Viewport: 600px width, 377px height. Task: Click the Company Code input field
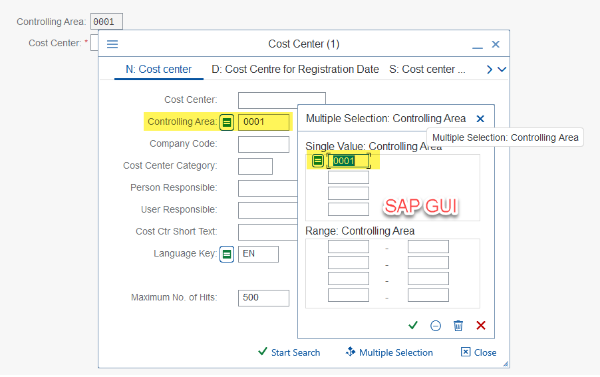[x=264, y=145]
